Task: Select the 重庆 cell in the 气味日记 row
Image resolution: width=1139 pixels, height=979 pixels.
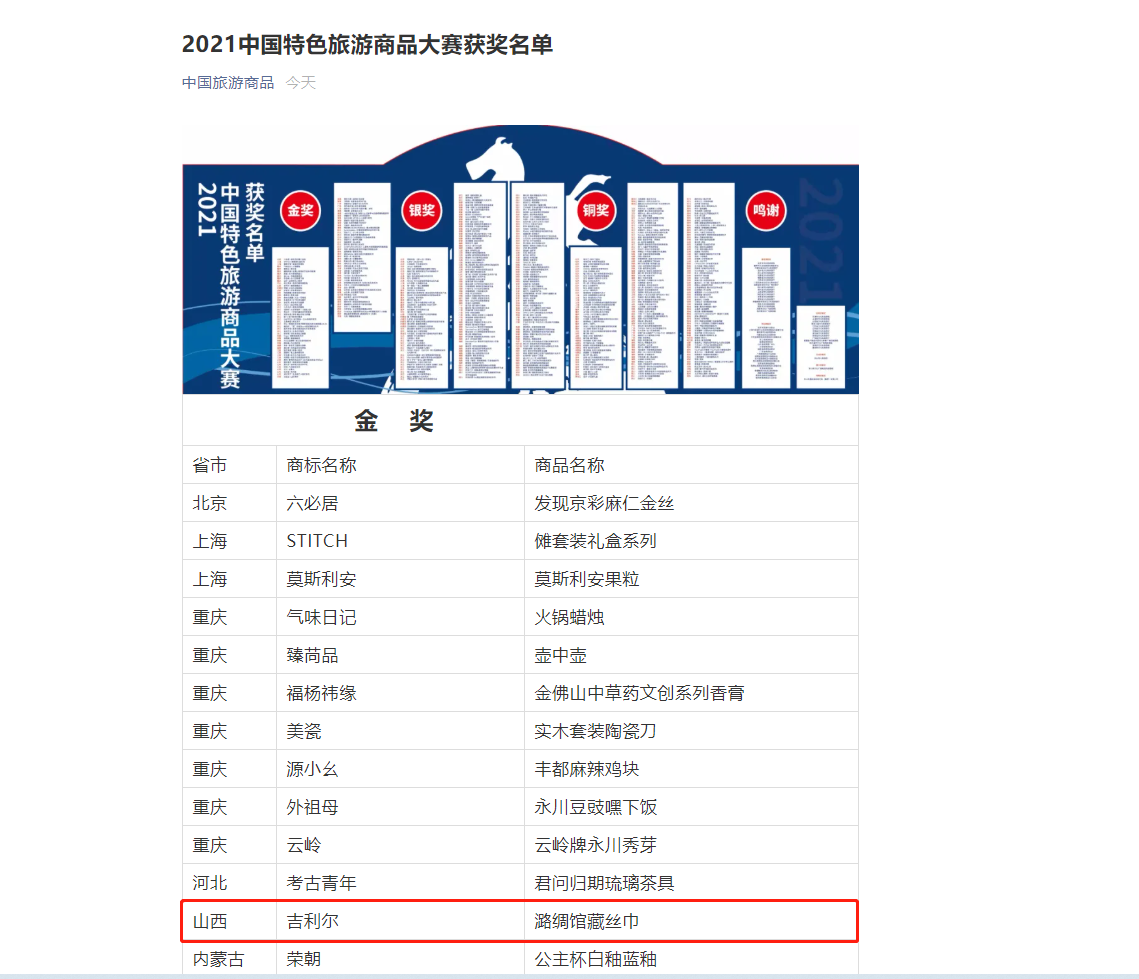Action: pyautogui.click(x=230, y=617)
